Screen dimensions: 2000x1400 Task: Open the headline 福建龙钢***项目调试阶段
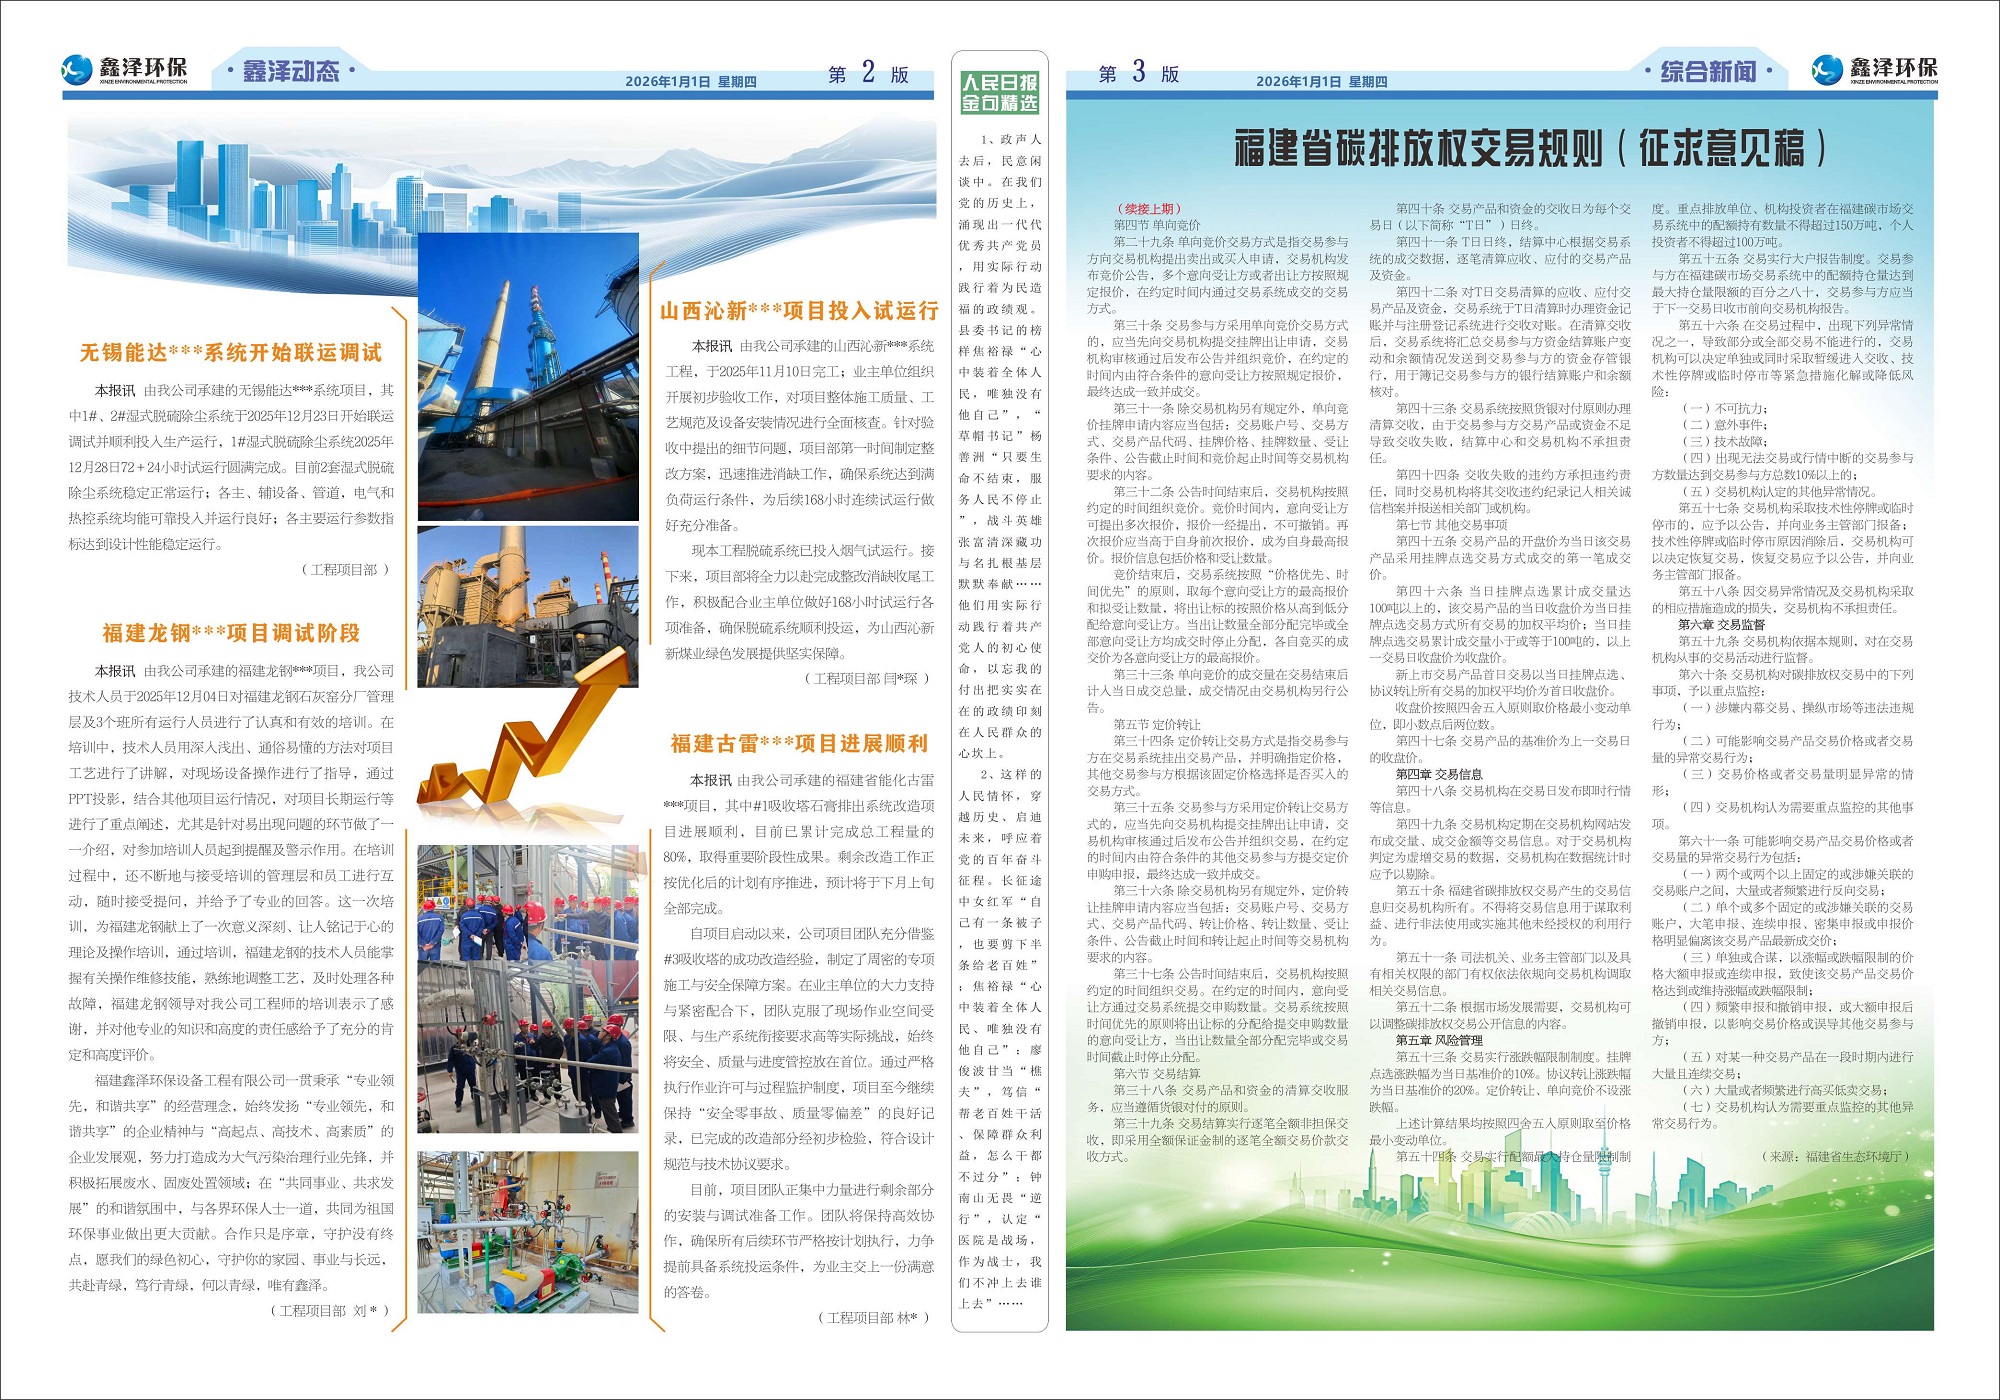click(231, 633)
